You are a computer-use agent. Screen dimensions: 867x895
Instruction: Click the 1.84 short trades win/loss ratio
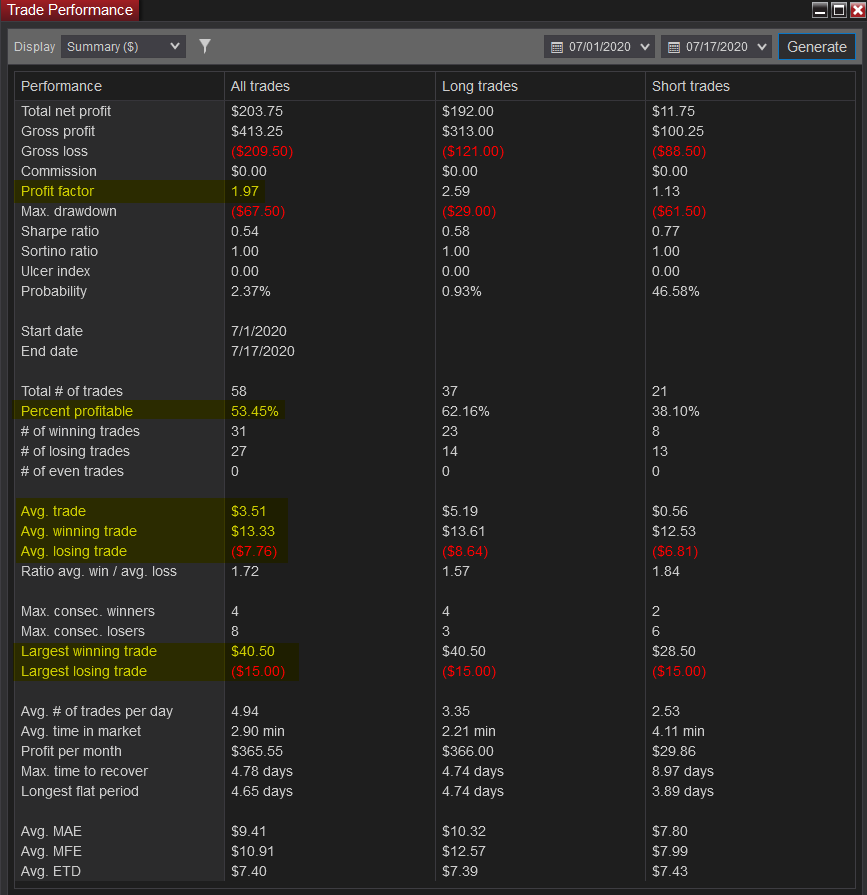[666, 571]
